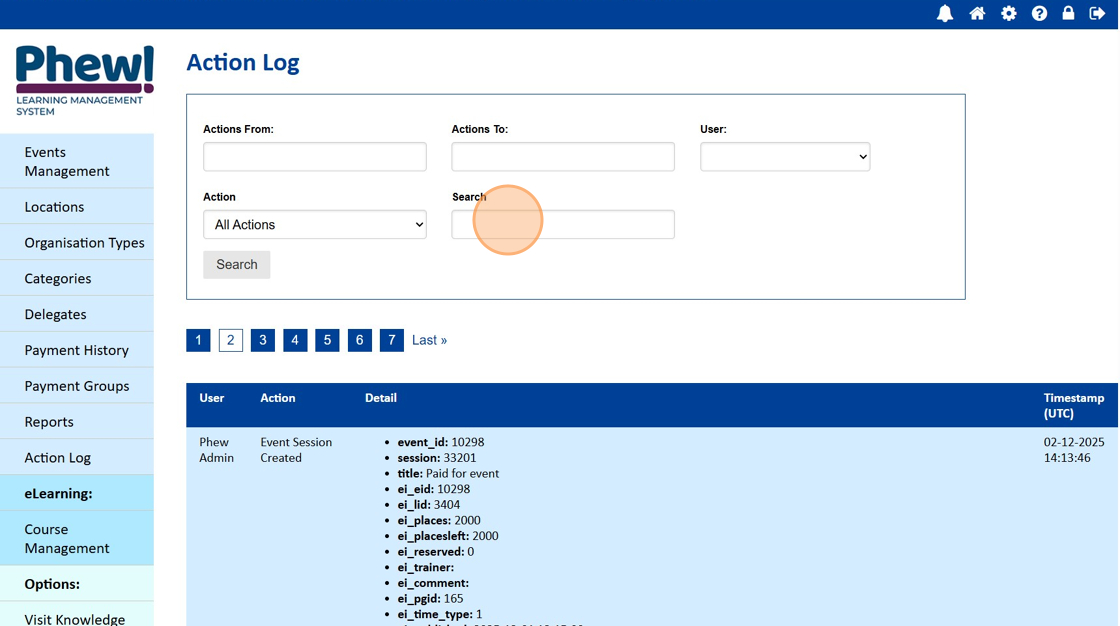Click the Detail column header
The height and width of the screenshot is (626, 1120).
pyautogui.click(x=381, y=398)
